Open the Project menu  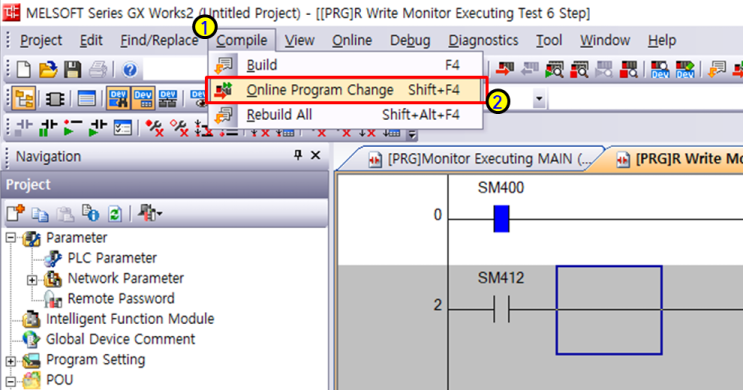pyautogui.click(x=41, y=40)
